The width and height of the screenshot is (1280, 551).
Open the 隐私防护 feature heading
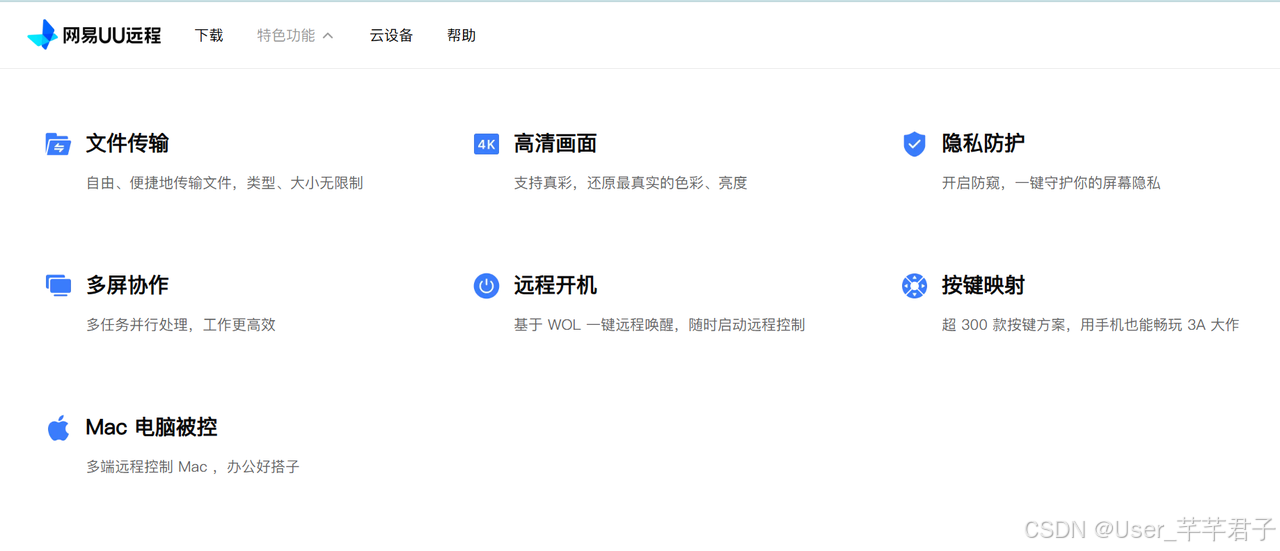(983, 144)
